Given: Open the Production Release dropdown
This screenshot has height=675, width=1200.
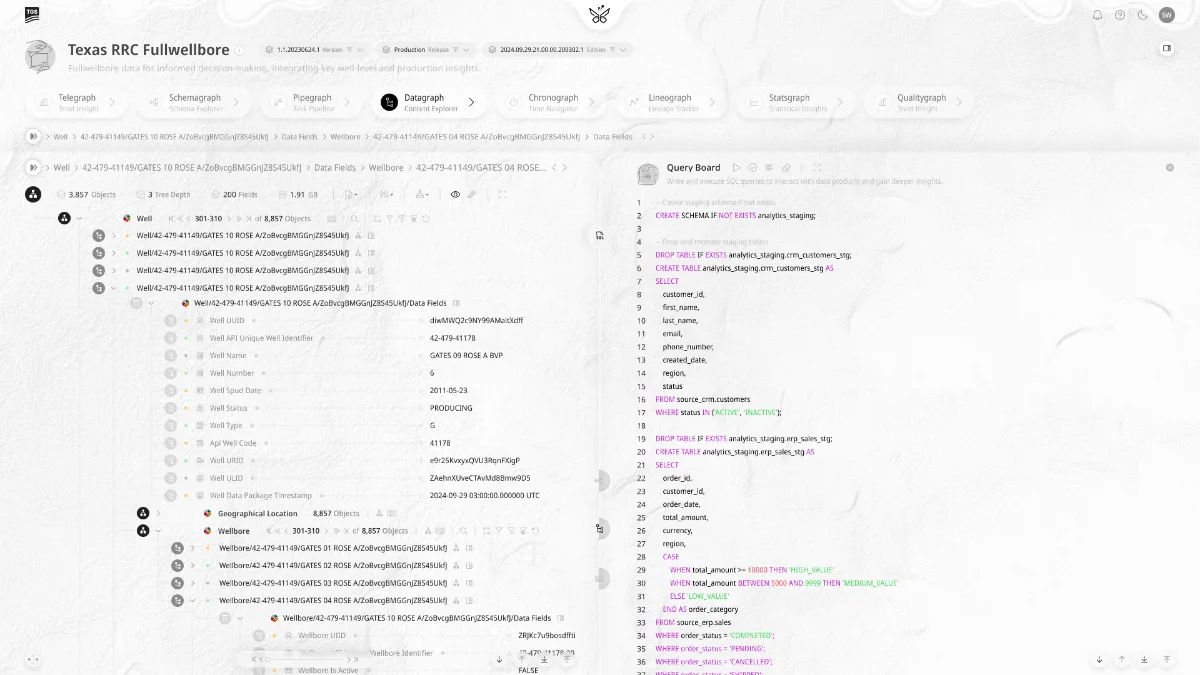Looking at the screenshot, I should (427, 49).
